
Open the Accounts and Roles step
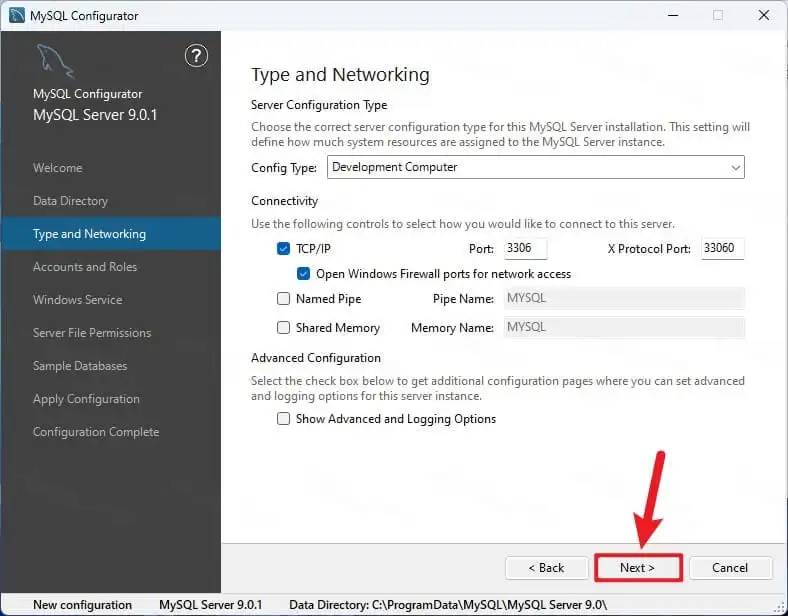(x=85, y=267)
